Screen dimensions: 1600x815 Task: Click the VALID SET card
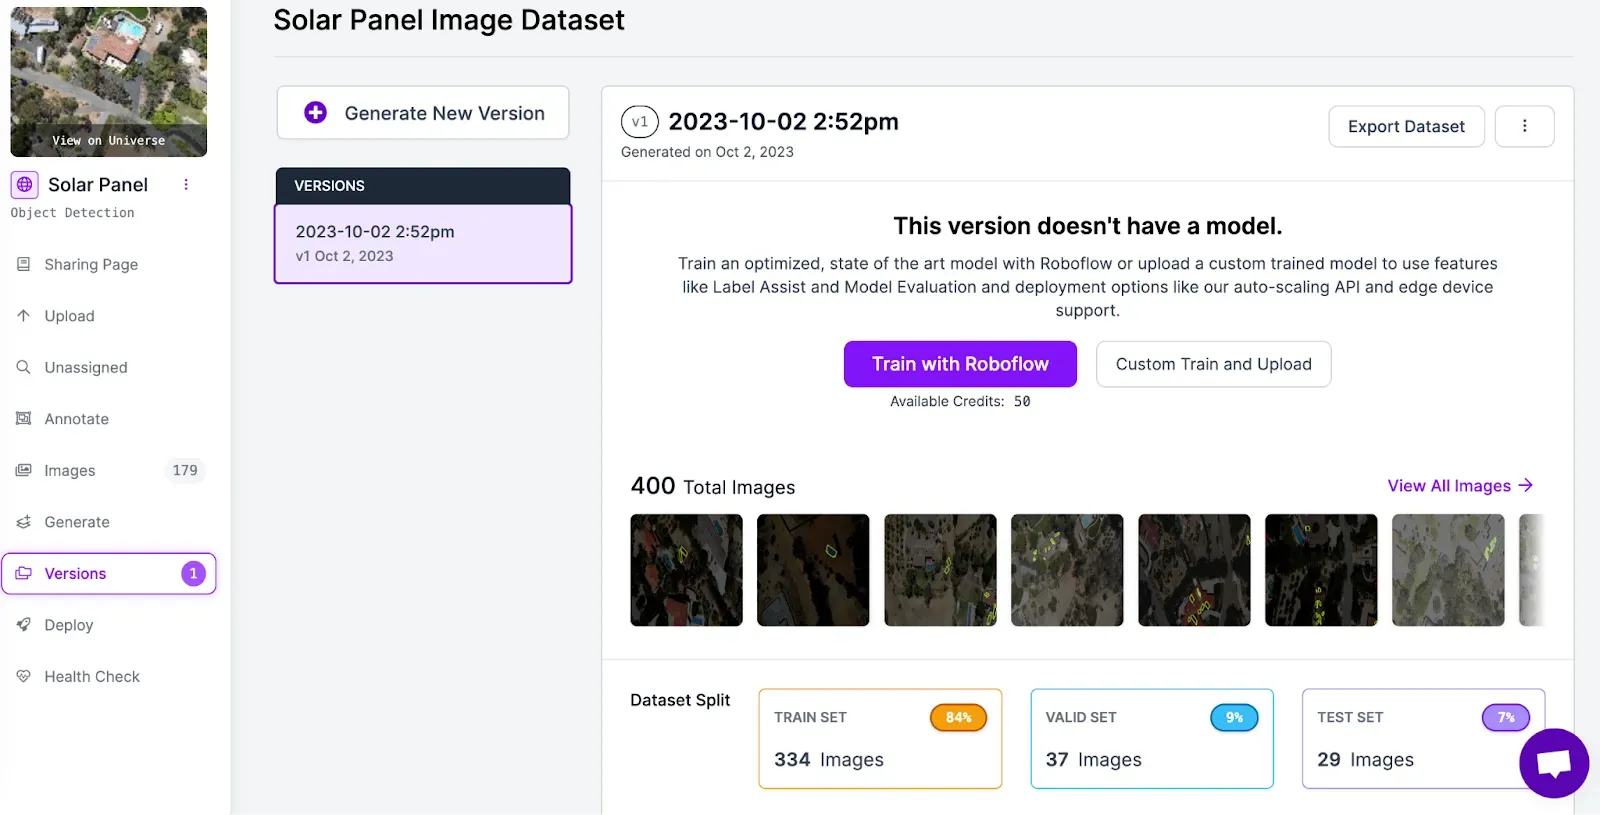[1152, 739]
